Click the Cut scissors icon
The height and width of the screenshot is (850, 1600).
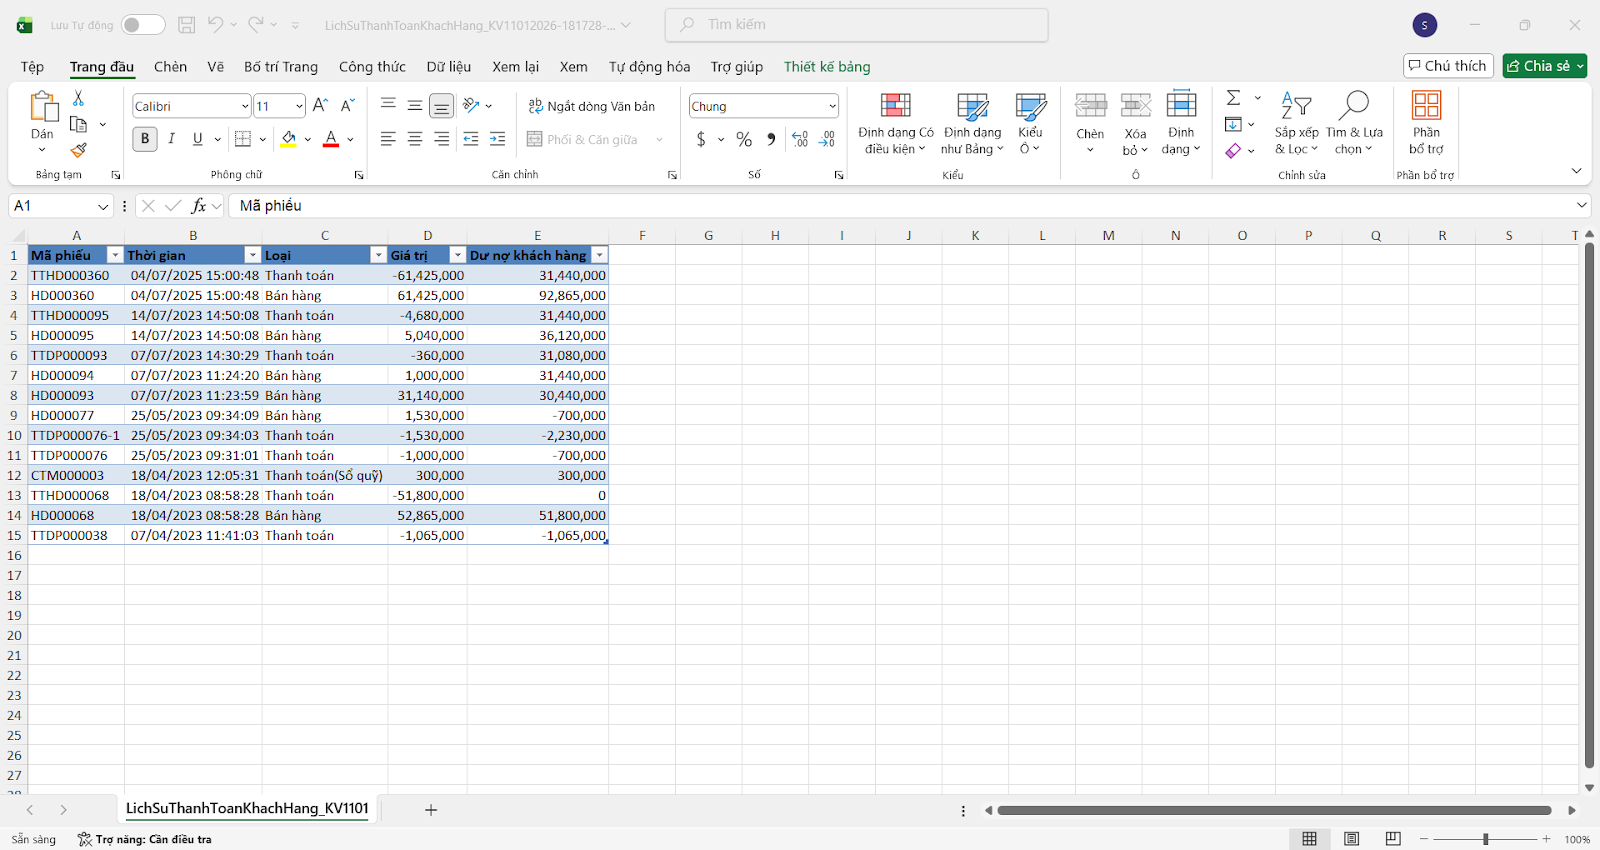tap(79, 98)
